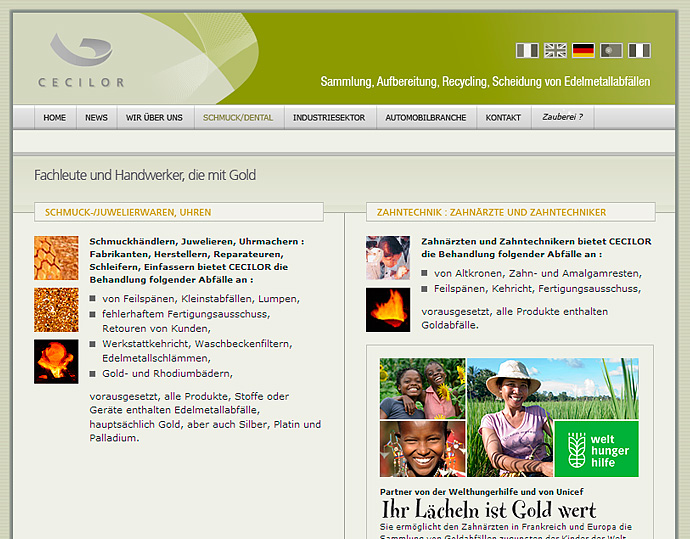Click 'Feilspänen, Kehricht, Fertigungsausschuss,' bullet
This screenshot has width=690, height=539.
[x=537, y=289]
